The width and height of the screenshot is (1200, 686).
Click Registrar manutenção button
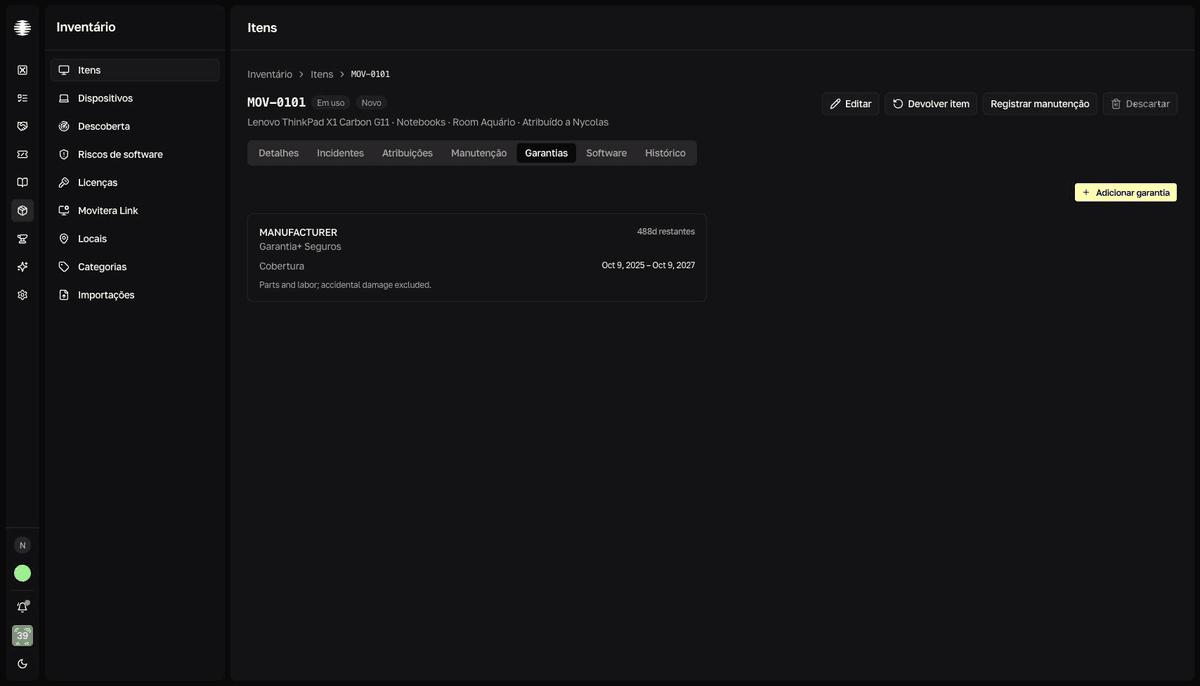[1040, 104]
